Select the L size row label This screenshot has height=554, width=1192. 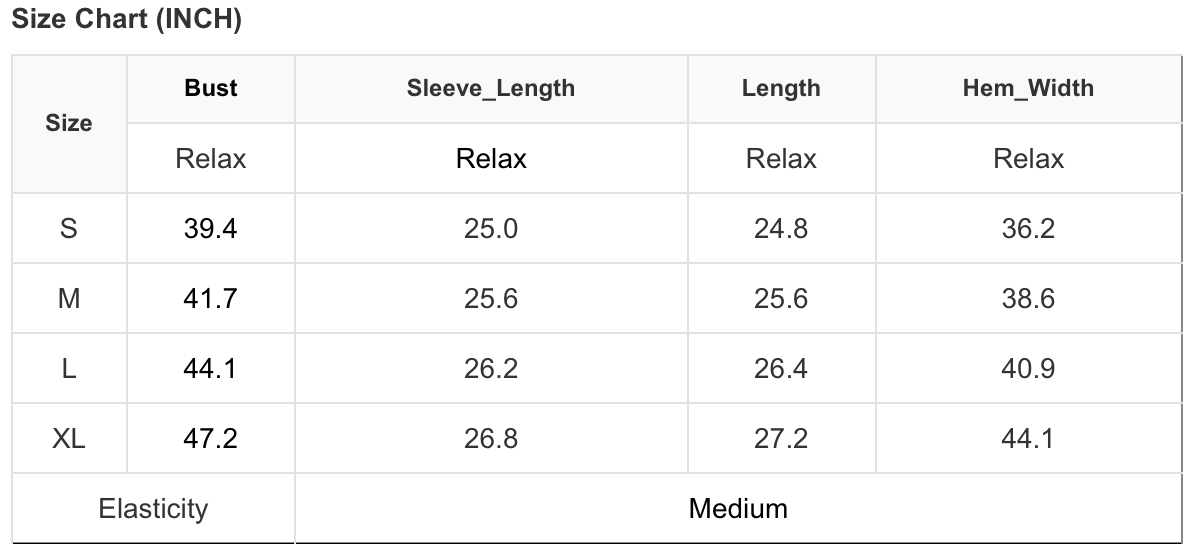coord(68,369)
